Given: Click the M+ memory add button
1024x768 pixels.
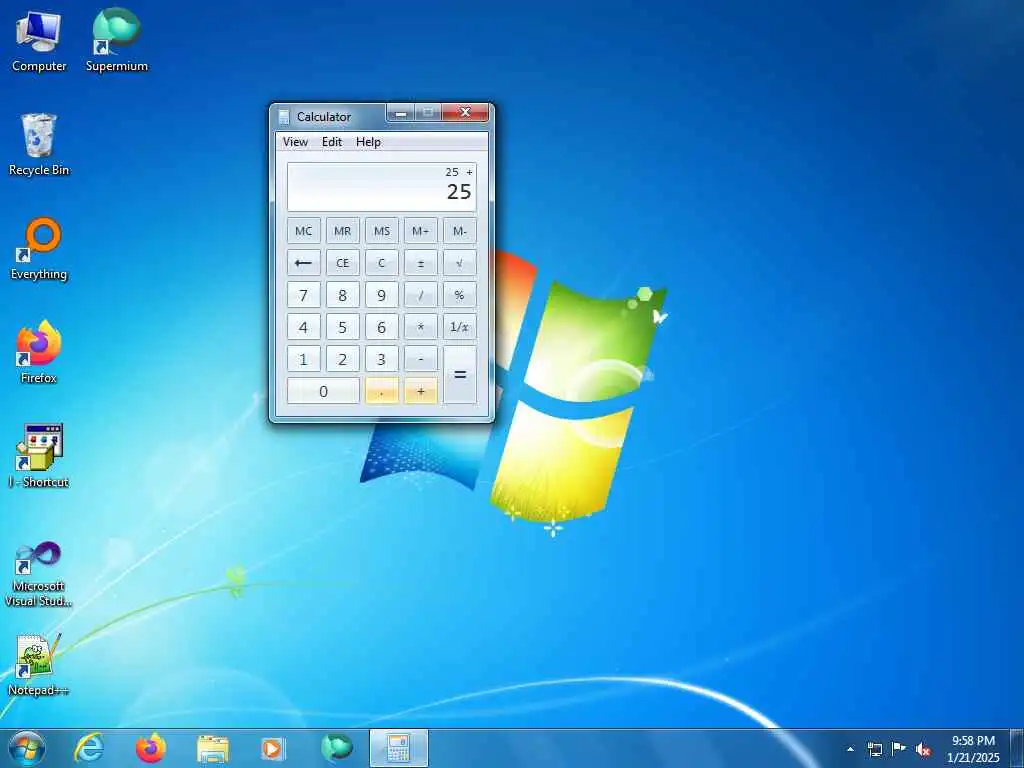Looking at the screenshot, I should pos(421,231).
